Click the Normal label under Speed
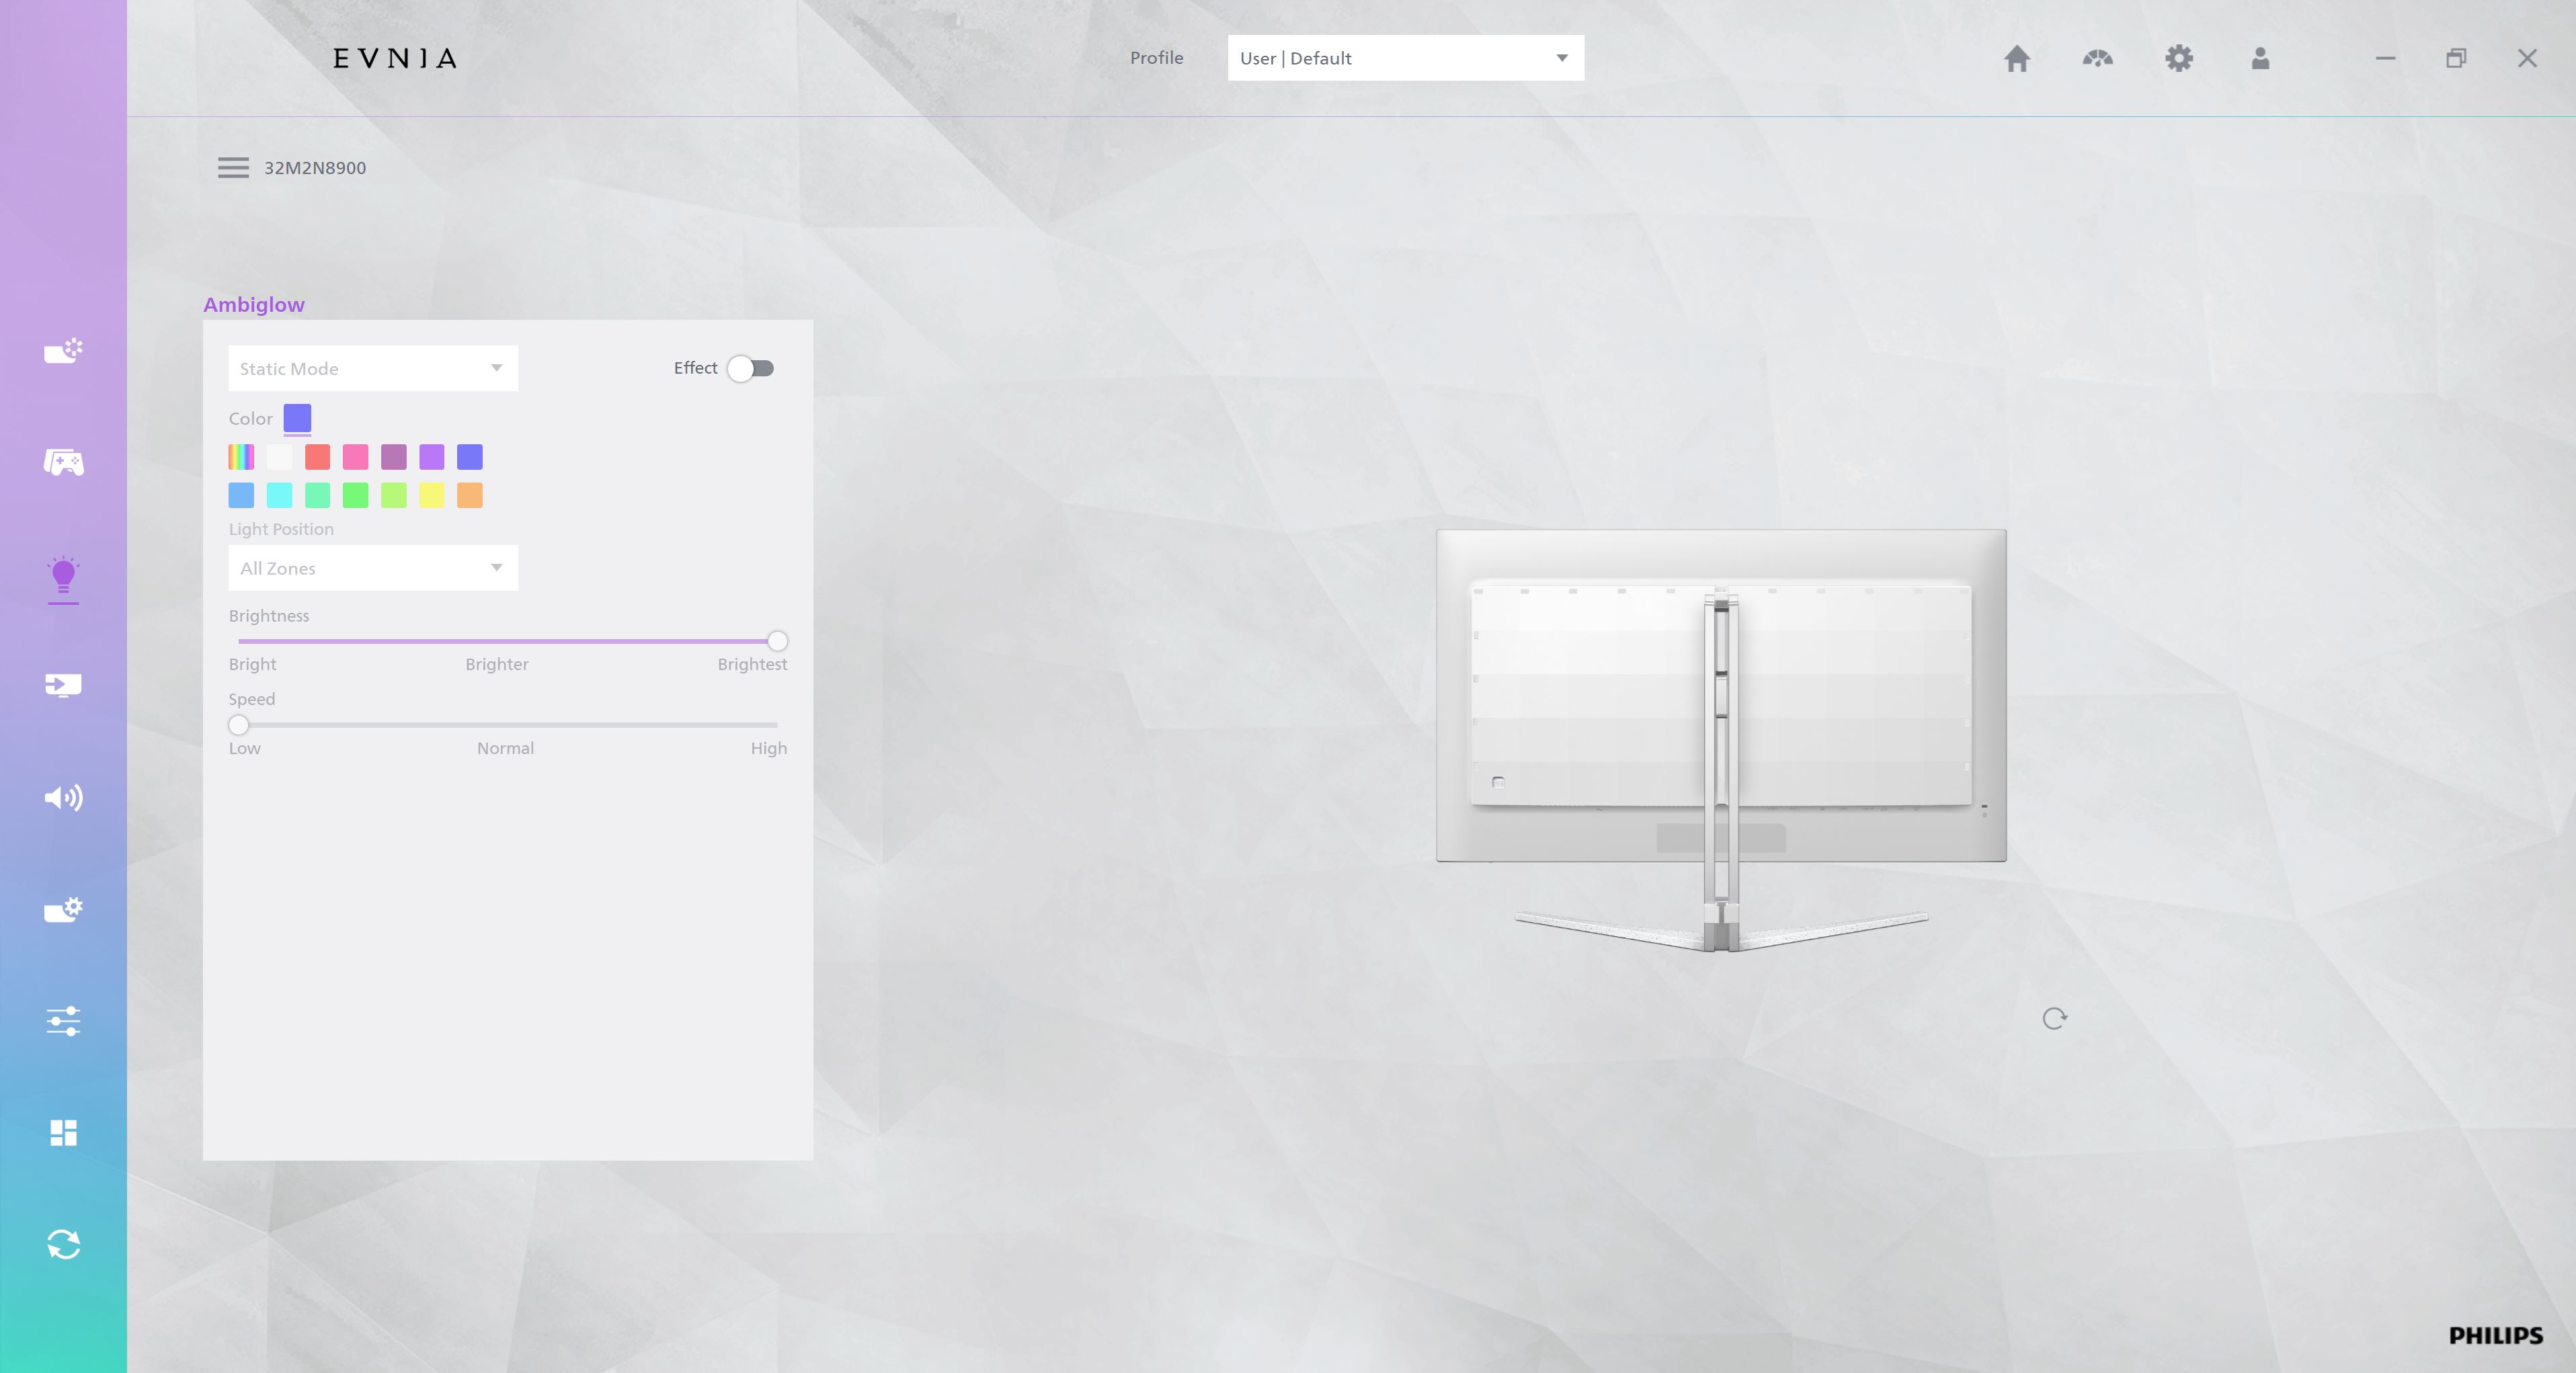 [x=505, y=748]
